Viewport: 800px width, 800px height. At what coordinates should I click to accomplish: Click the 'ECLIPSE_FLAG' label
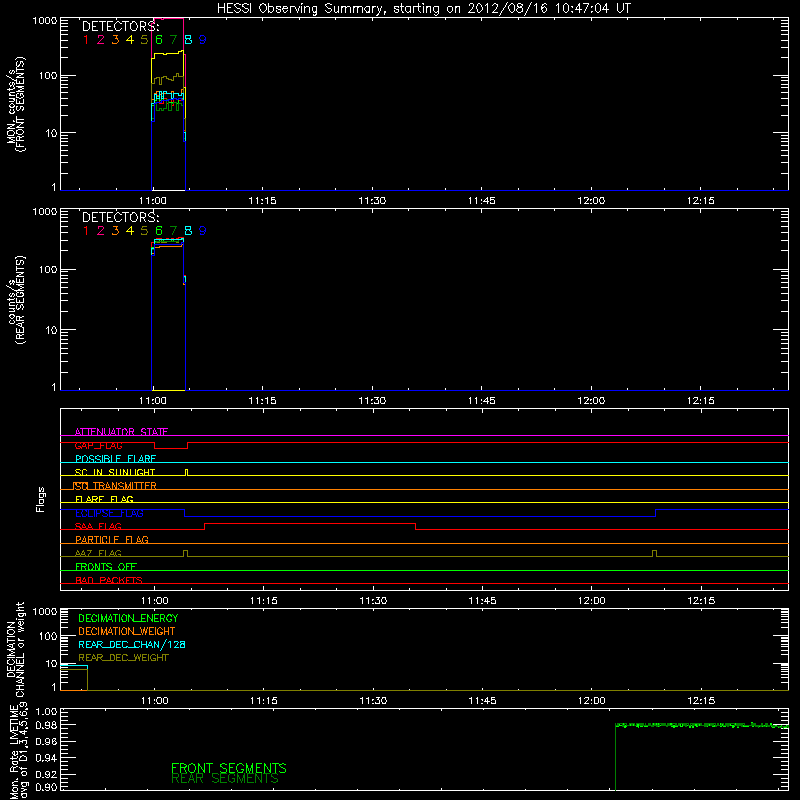109,513
